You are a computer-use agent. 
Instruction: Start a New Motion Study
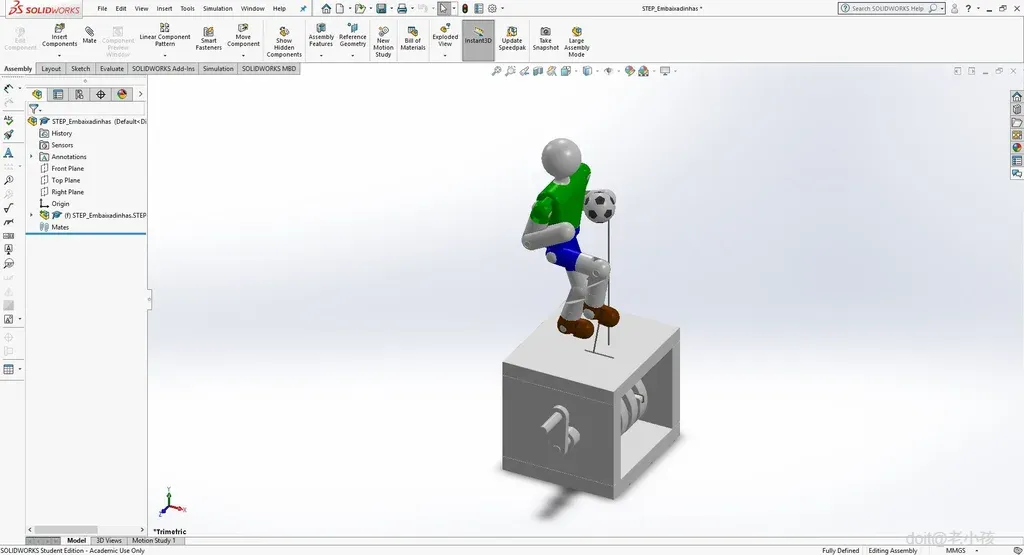pyautogui.click(x=383, y=41)
